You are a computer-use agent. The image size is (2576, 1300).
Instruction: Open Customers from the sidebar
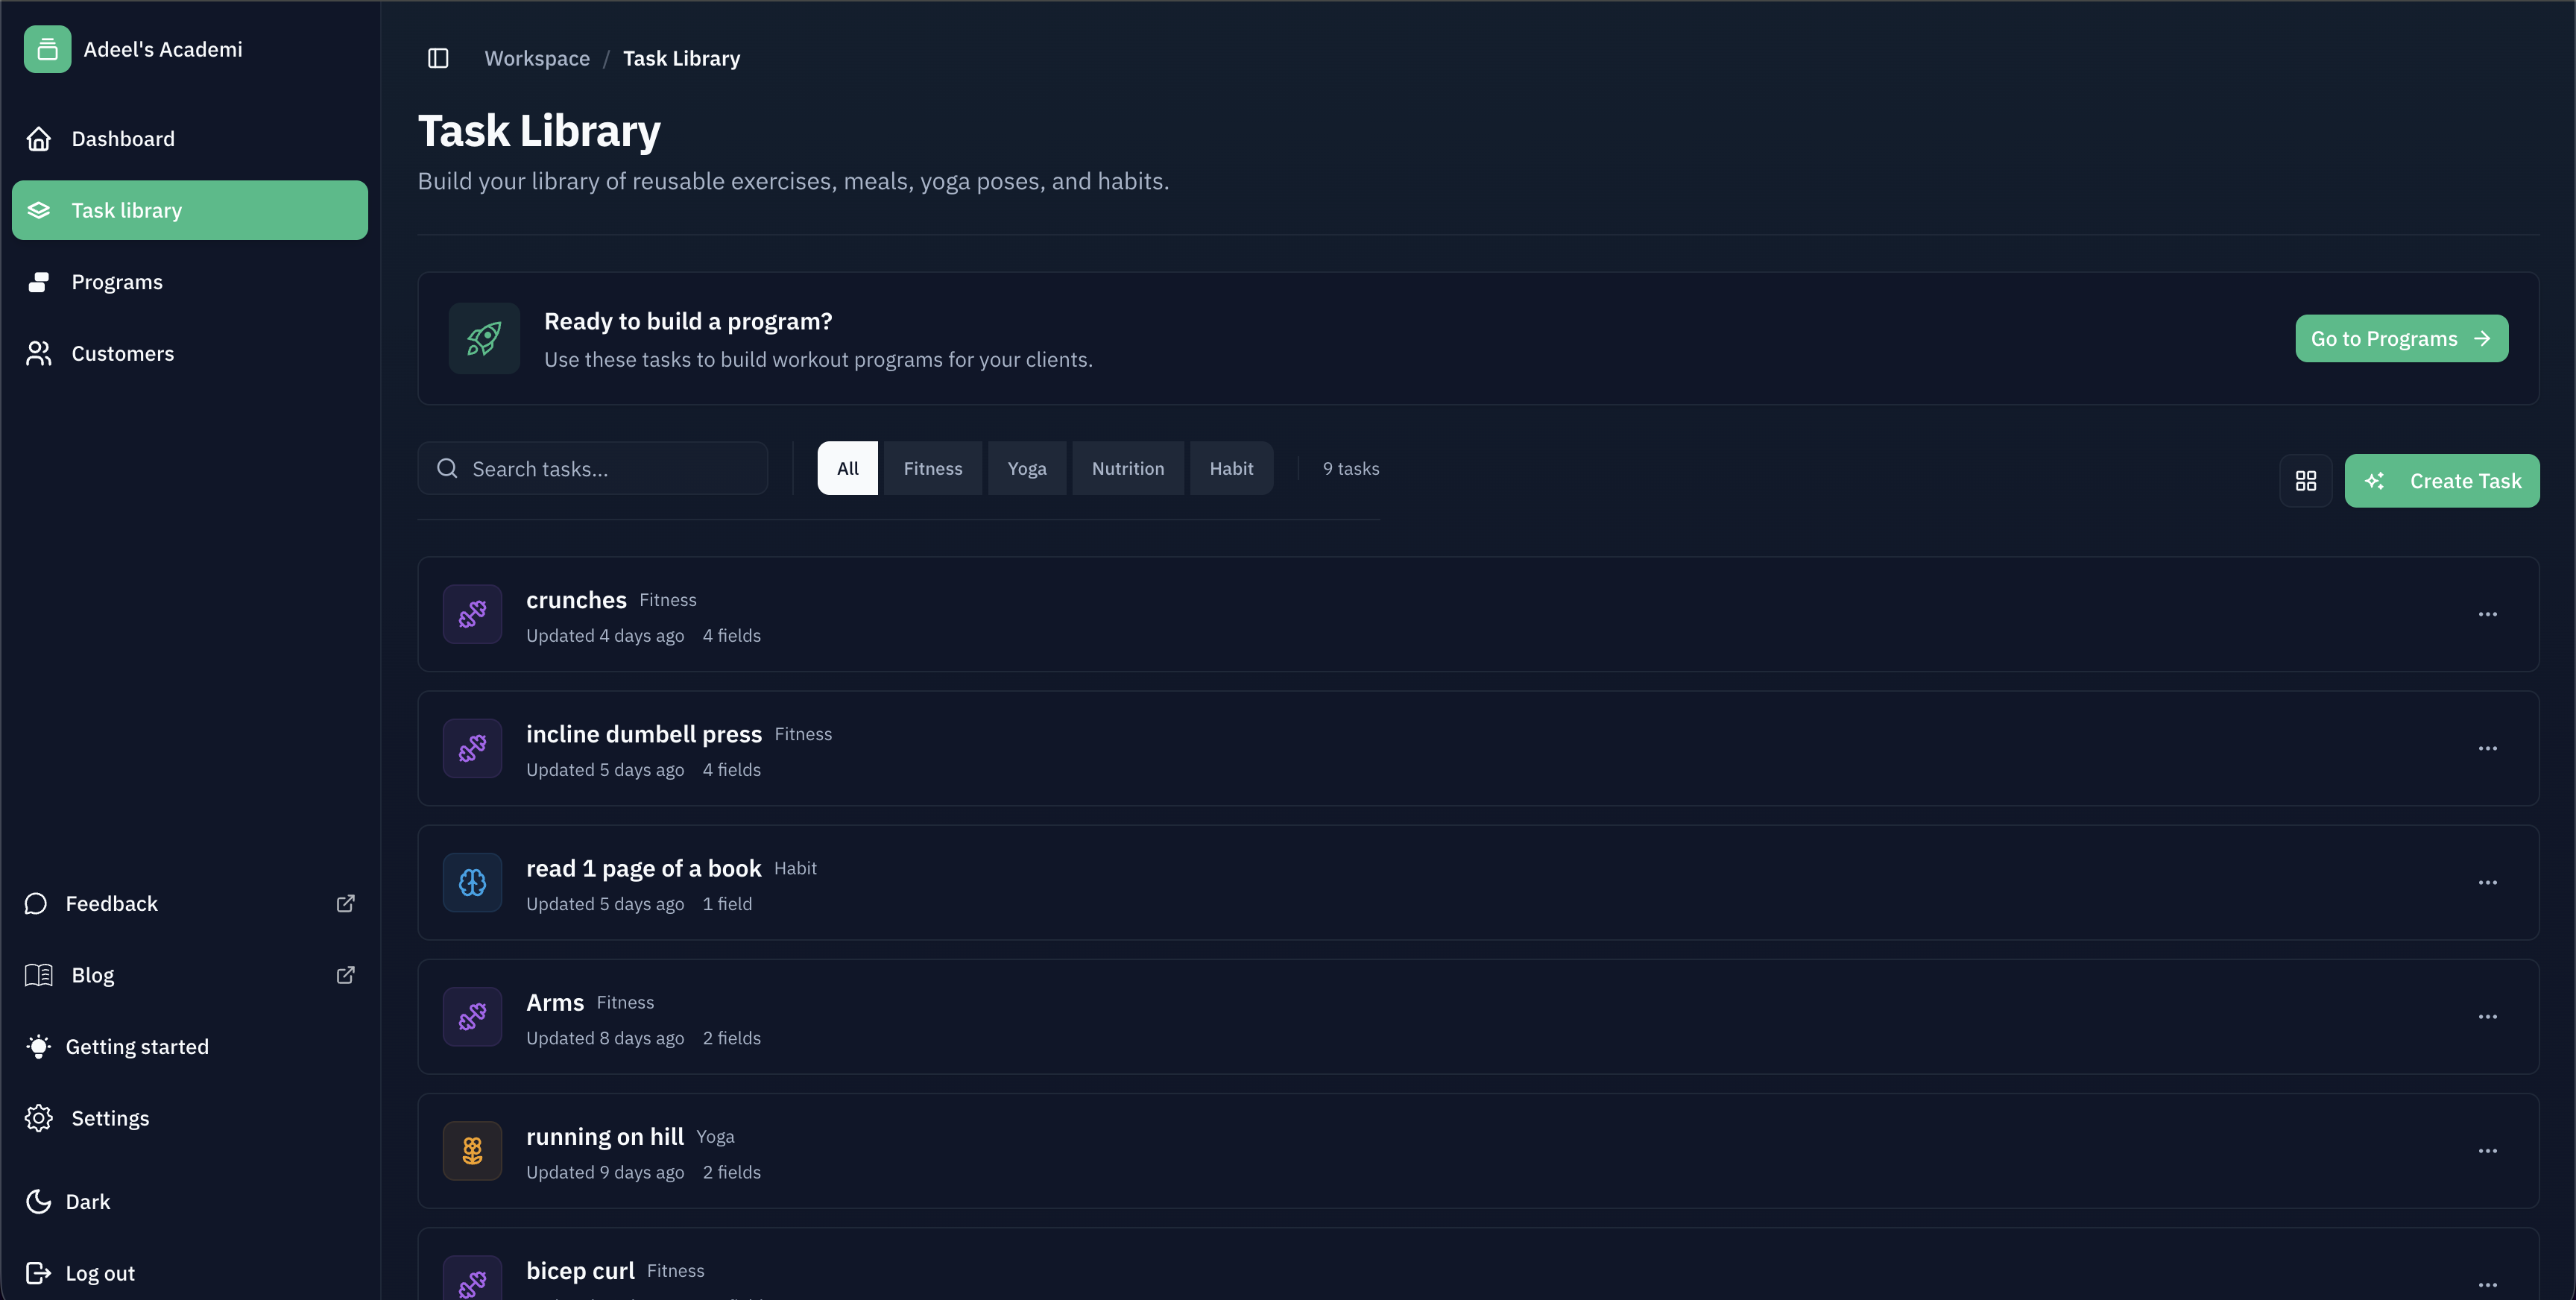[122, 353]
